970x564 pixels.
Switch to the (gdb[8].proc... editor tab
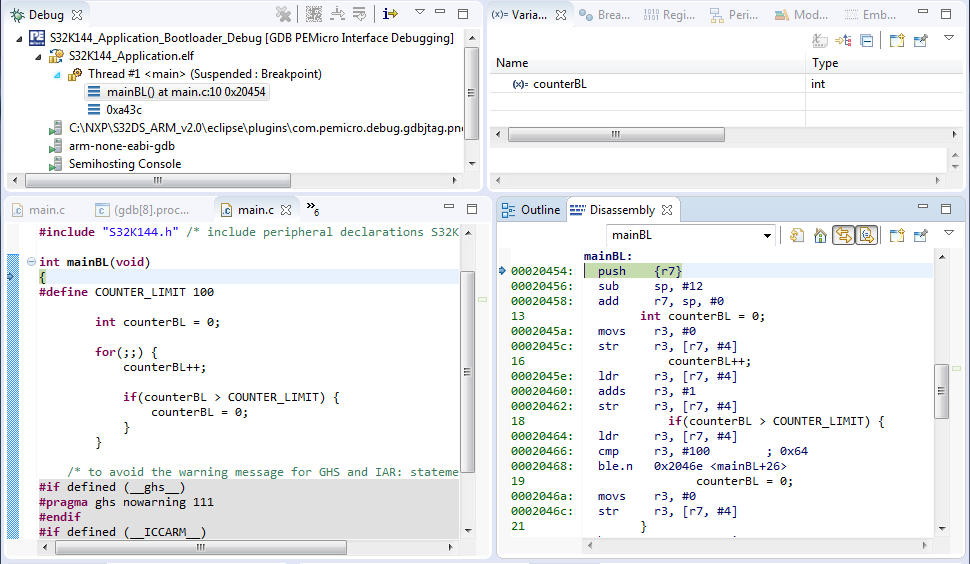coord(144,210)
